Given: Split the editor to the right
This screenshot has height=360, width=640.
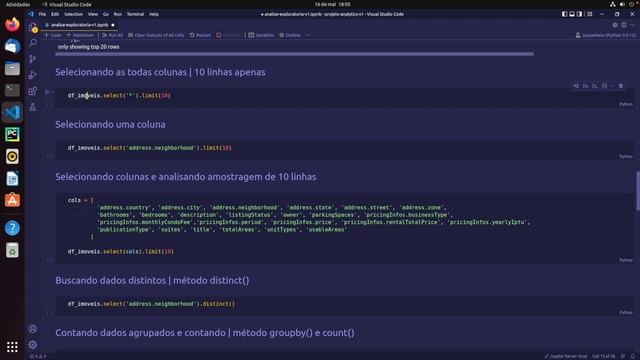Looking at the screenshot, I should pyautogui.click(x=624, y=25).
